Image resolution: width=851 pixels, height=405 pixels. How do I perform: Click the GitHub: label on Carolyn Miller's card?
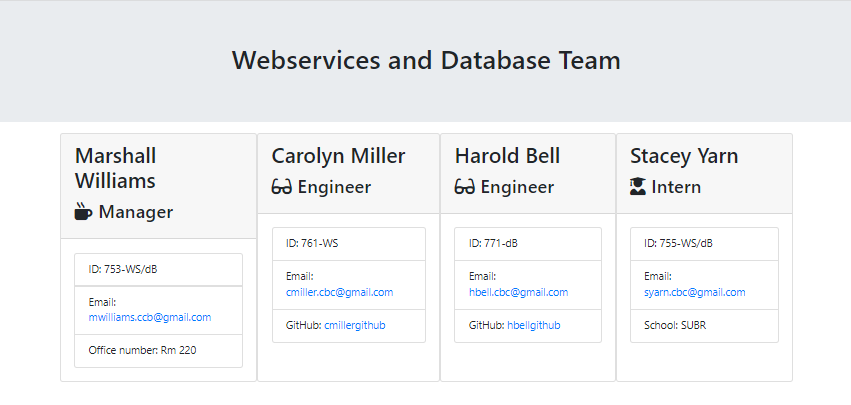click(x=303, y=325)
